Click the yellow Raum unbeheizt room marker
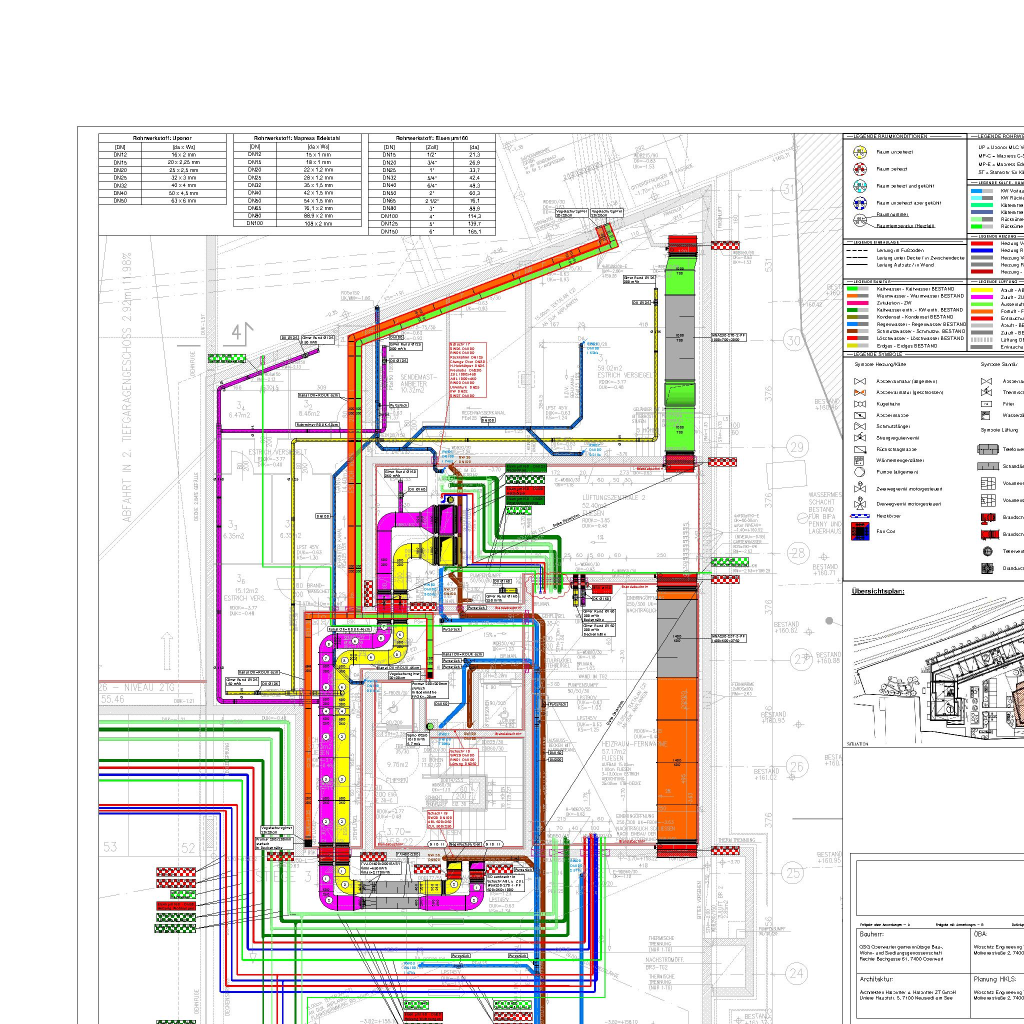 [860, 152]
